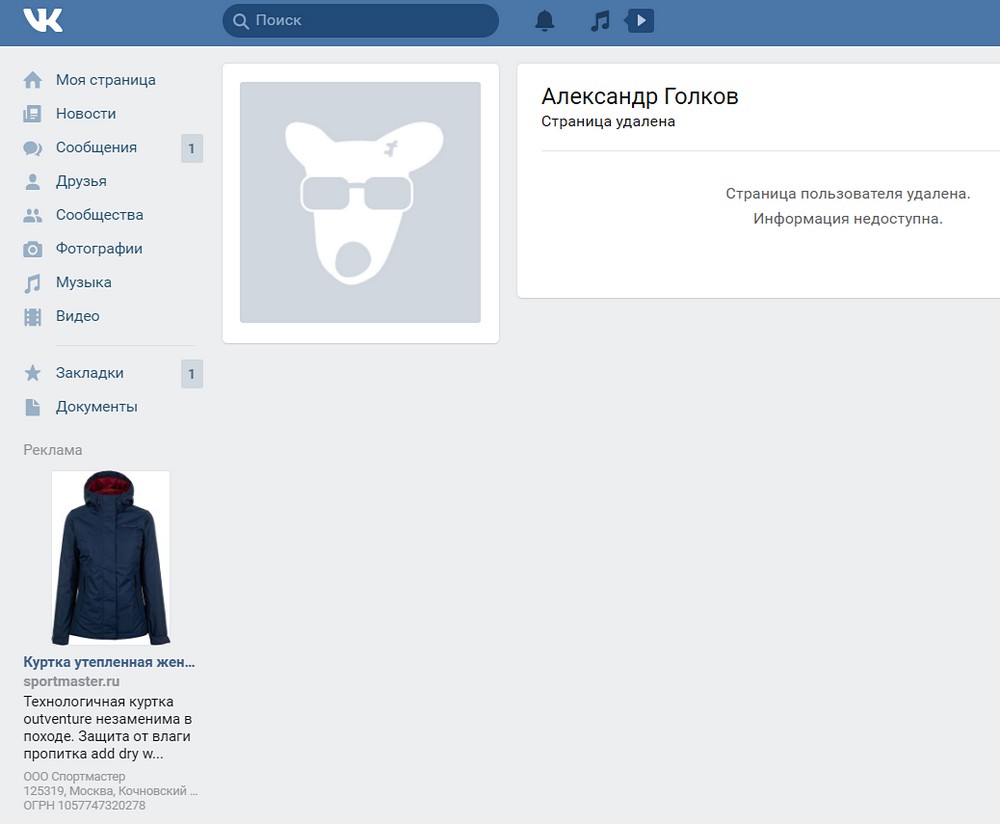The width and height of the screenshot is (1000, 824).
Task: Click the Страница удалена status text
Action: 608,121
